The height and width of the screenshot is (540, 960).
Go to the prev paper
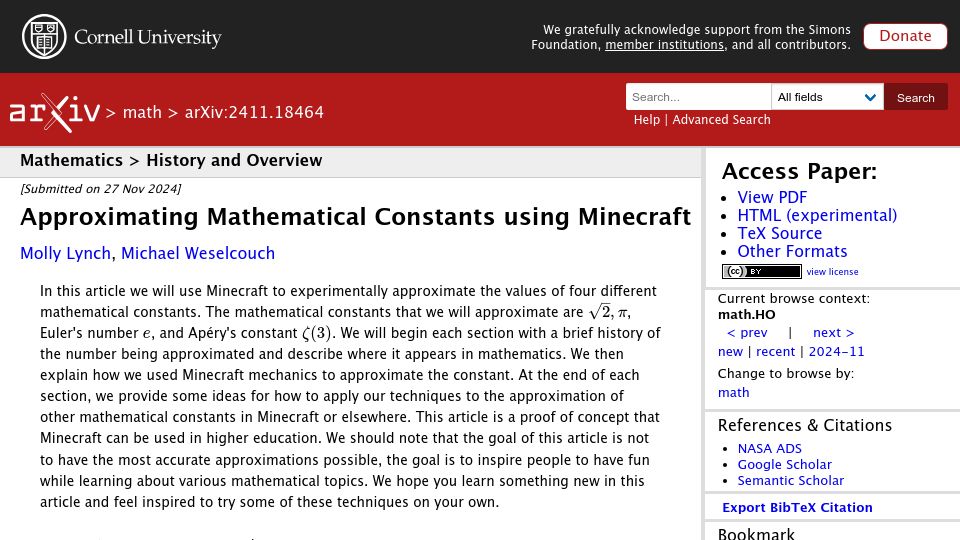[746, 332]
